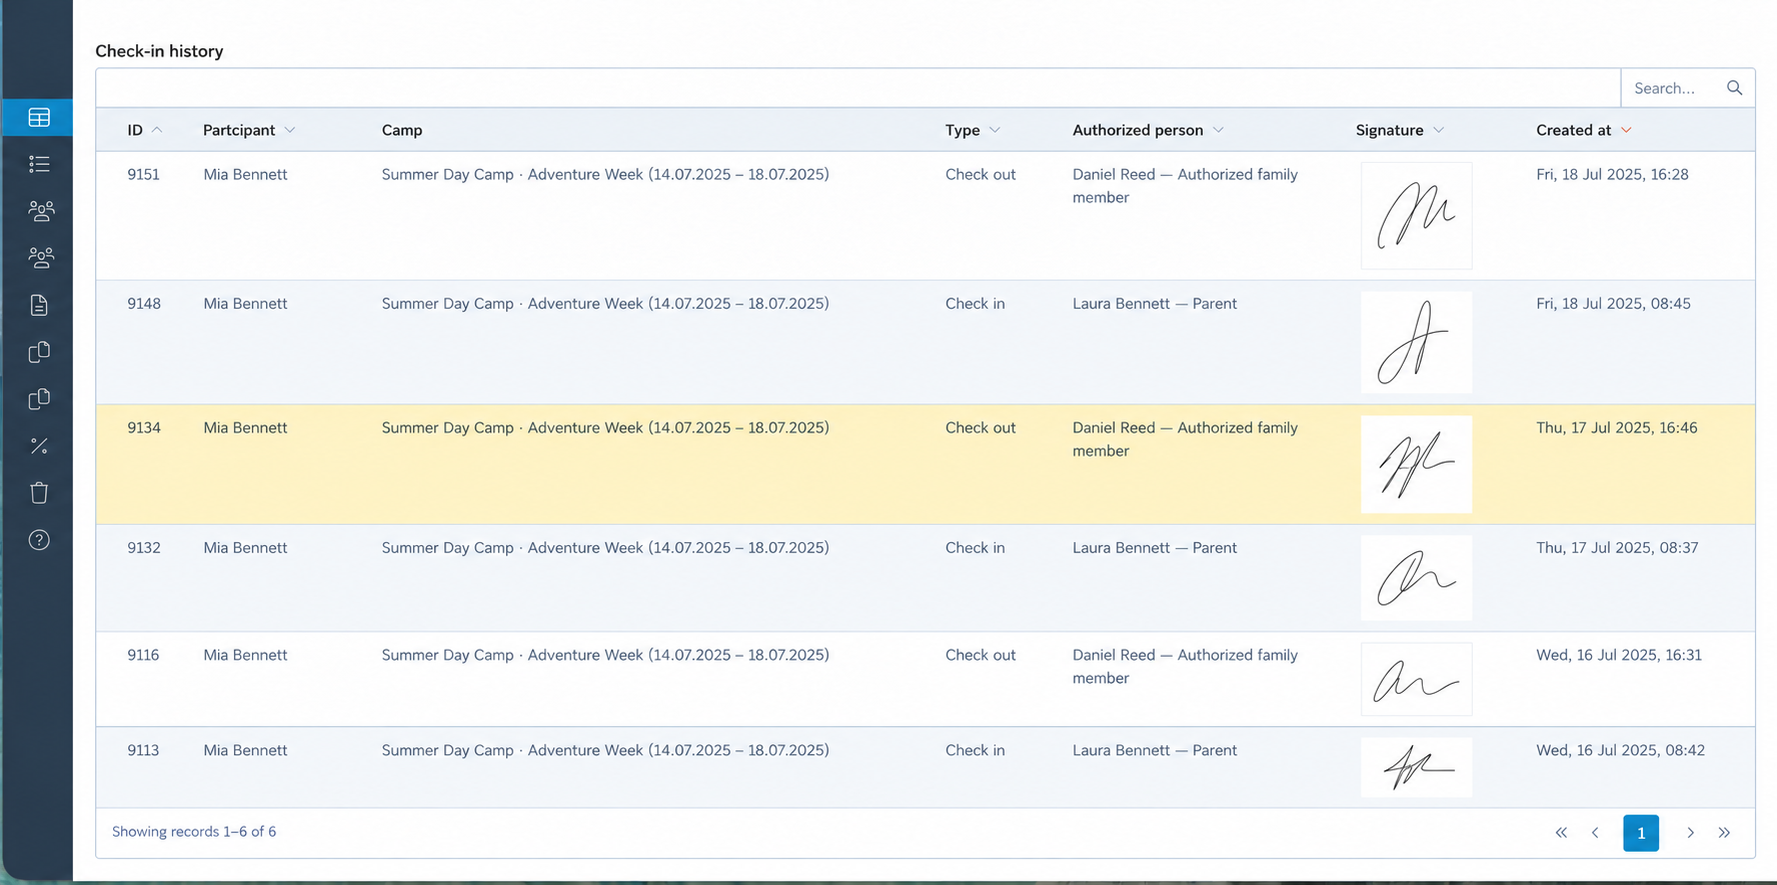Open the signature thumbnail for record 9116
Viewport: 1777px width, 885px height.
tap(1416, 679)
